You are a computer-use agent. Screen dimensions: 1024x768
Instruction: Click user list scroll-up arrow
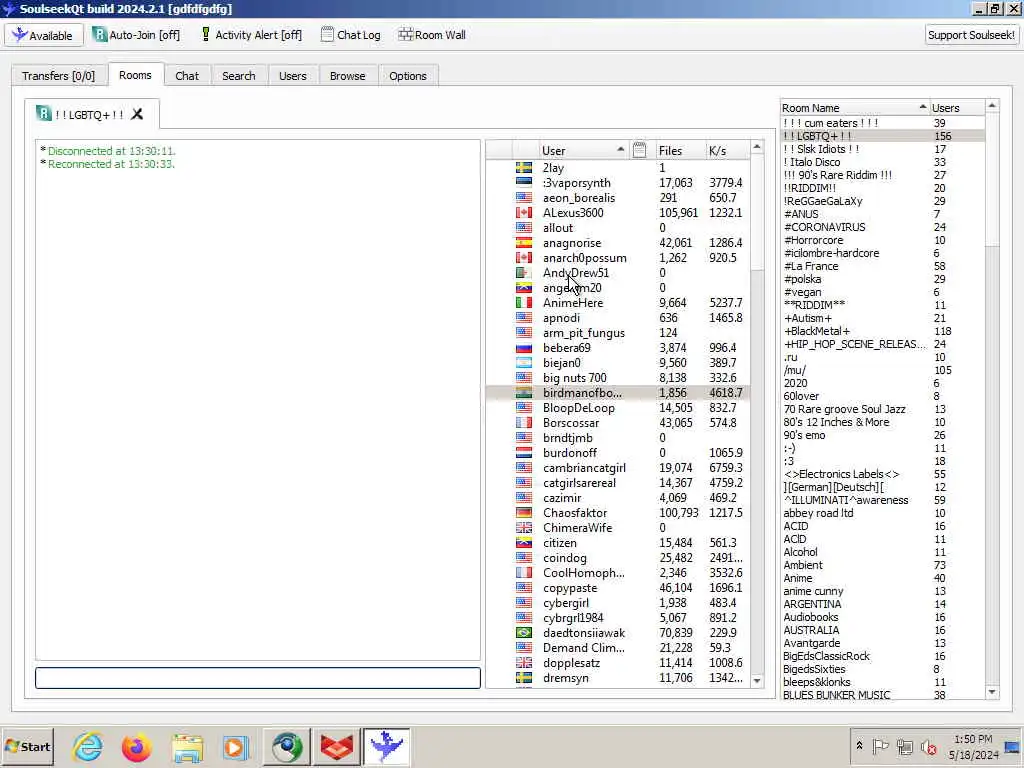click(x=757, y=147)
